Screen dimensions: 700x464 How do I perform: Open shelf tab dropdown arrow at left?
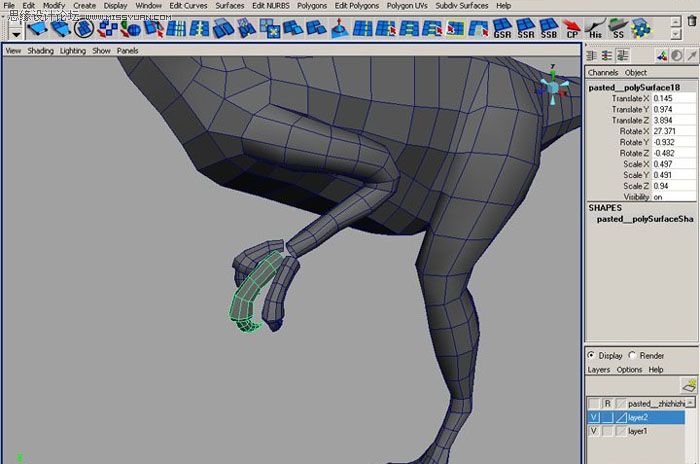(x=14, y=32)
